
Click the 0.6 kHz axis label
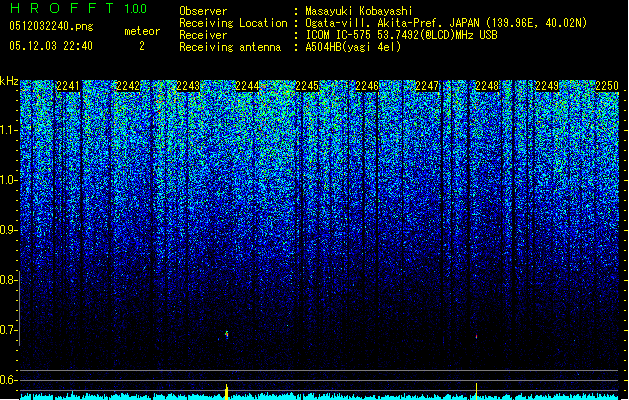[x=9, y=380]
